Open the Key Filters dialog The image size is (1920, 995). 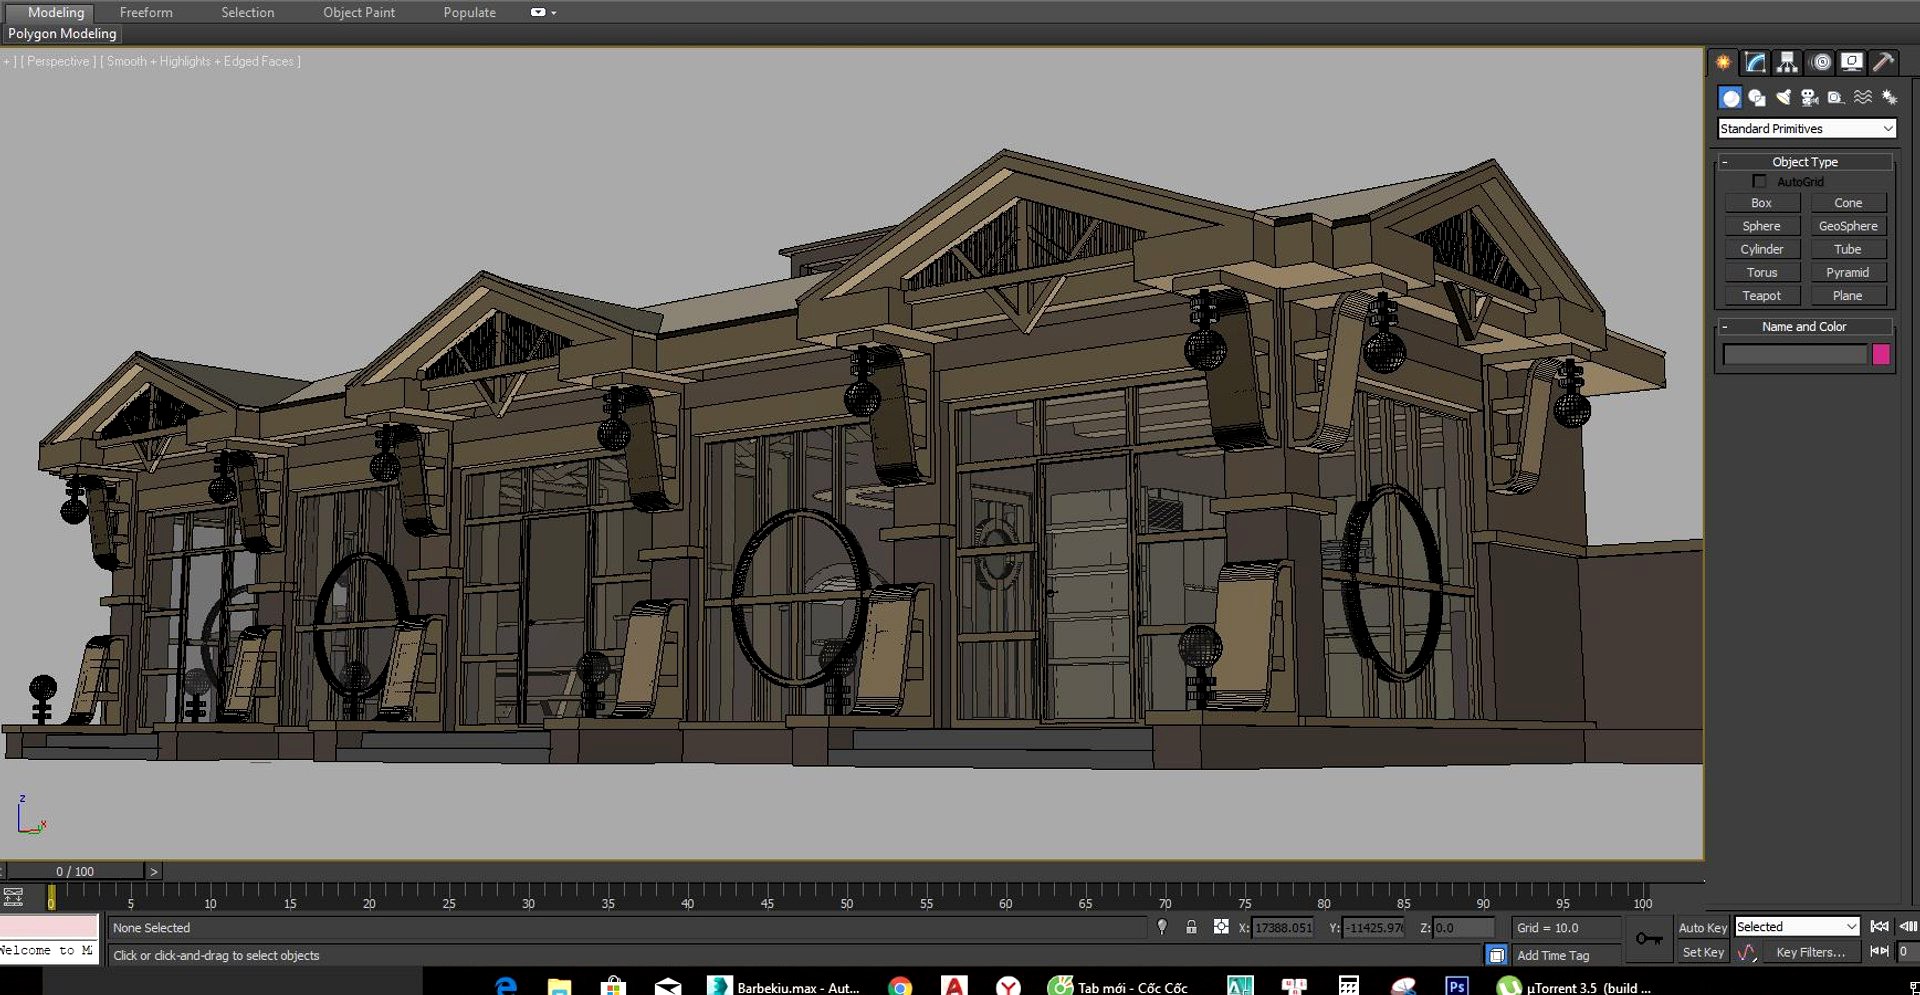[x=1811, y=952]
